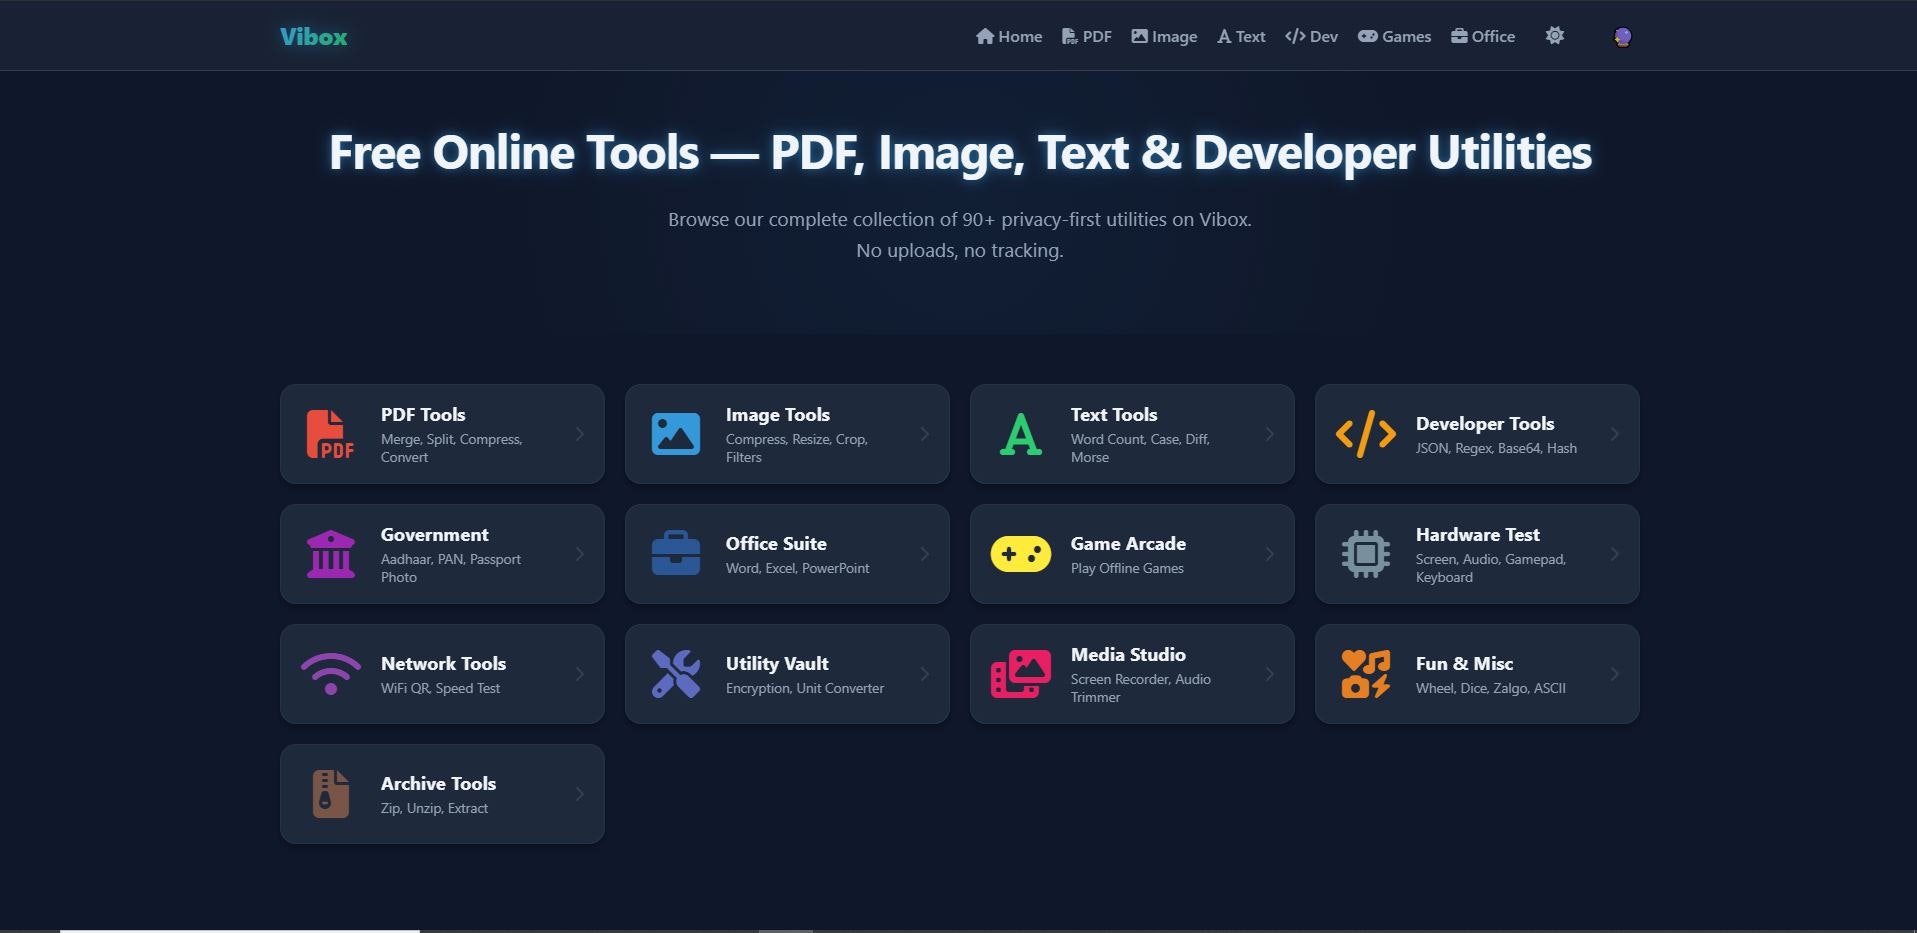The height and width of the screenshot is (933, 1917).
Task: Open the Archive Tools card title
Action: click(x=438, y=784)
